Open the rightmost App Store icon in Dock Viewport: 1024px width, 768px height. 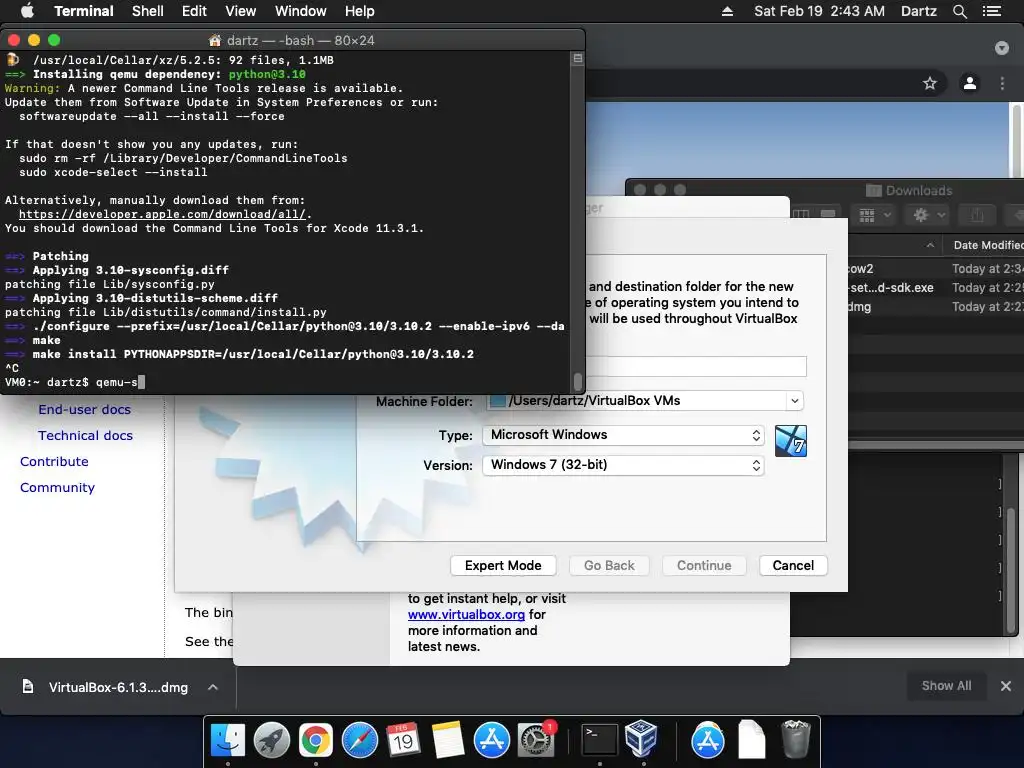coord(708,741)
